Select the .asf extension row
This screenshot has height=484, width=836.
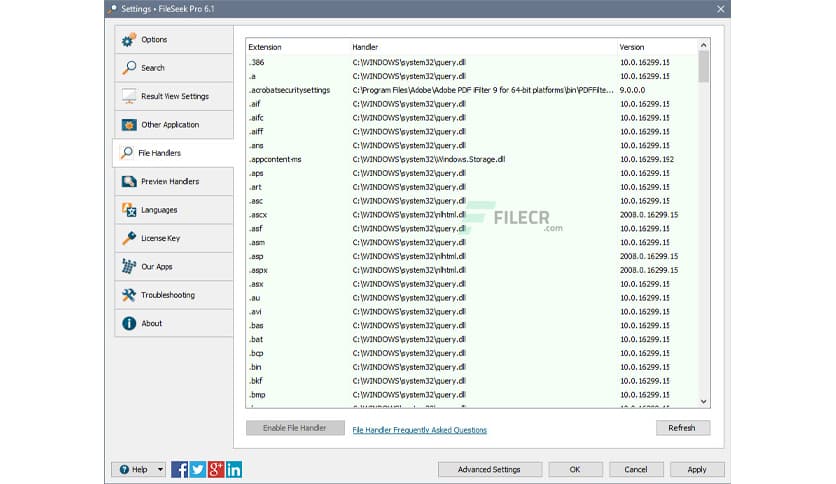(472, 229)
